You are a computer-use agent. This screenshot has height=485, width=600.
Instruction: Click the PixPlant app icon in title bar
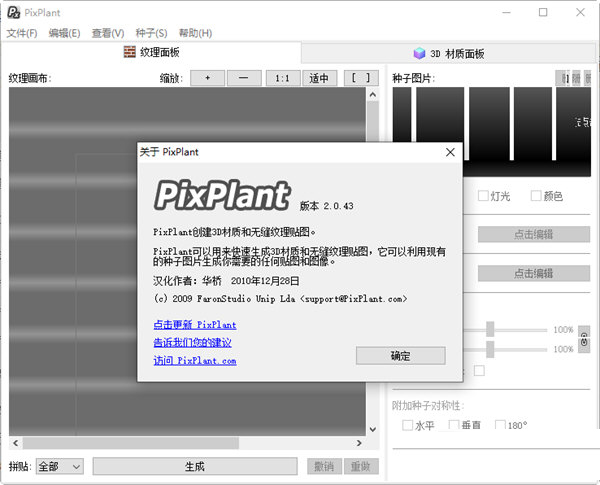13,13
